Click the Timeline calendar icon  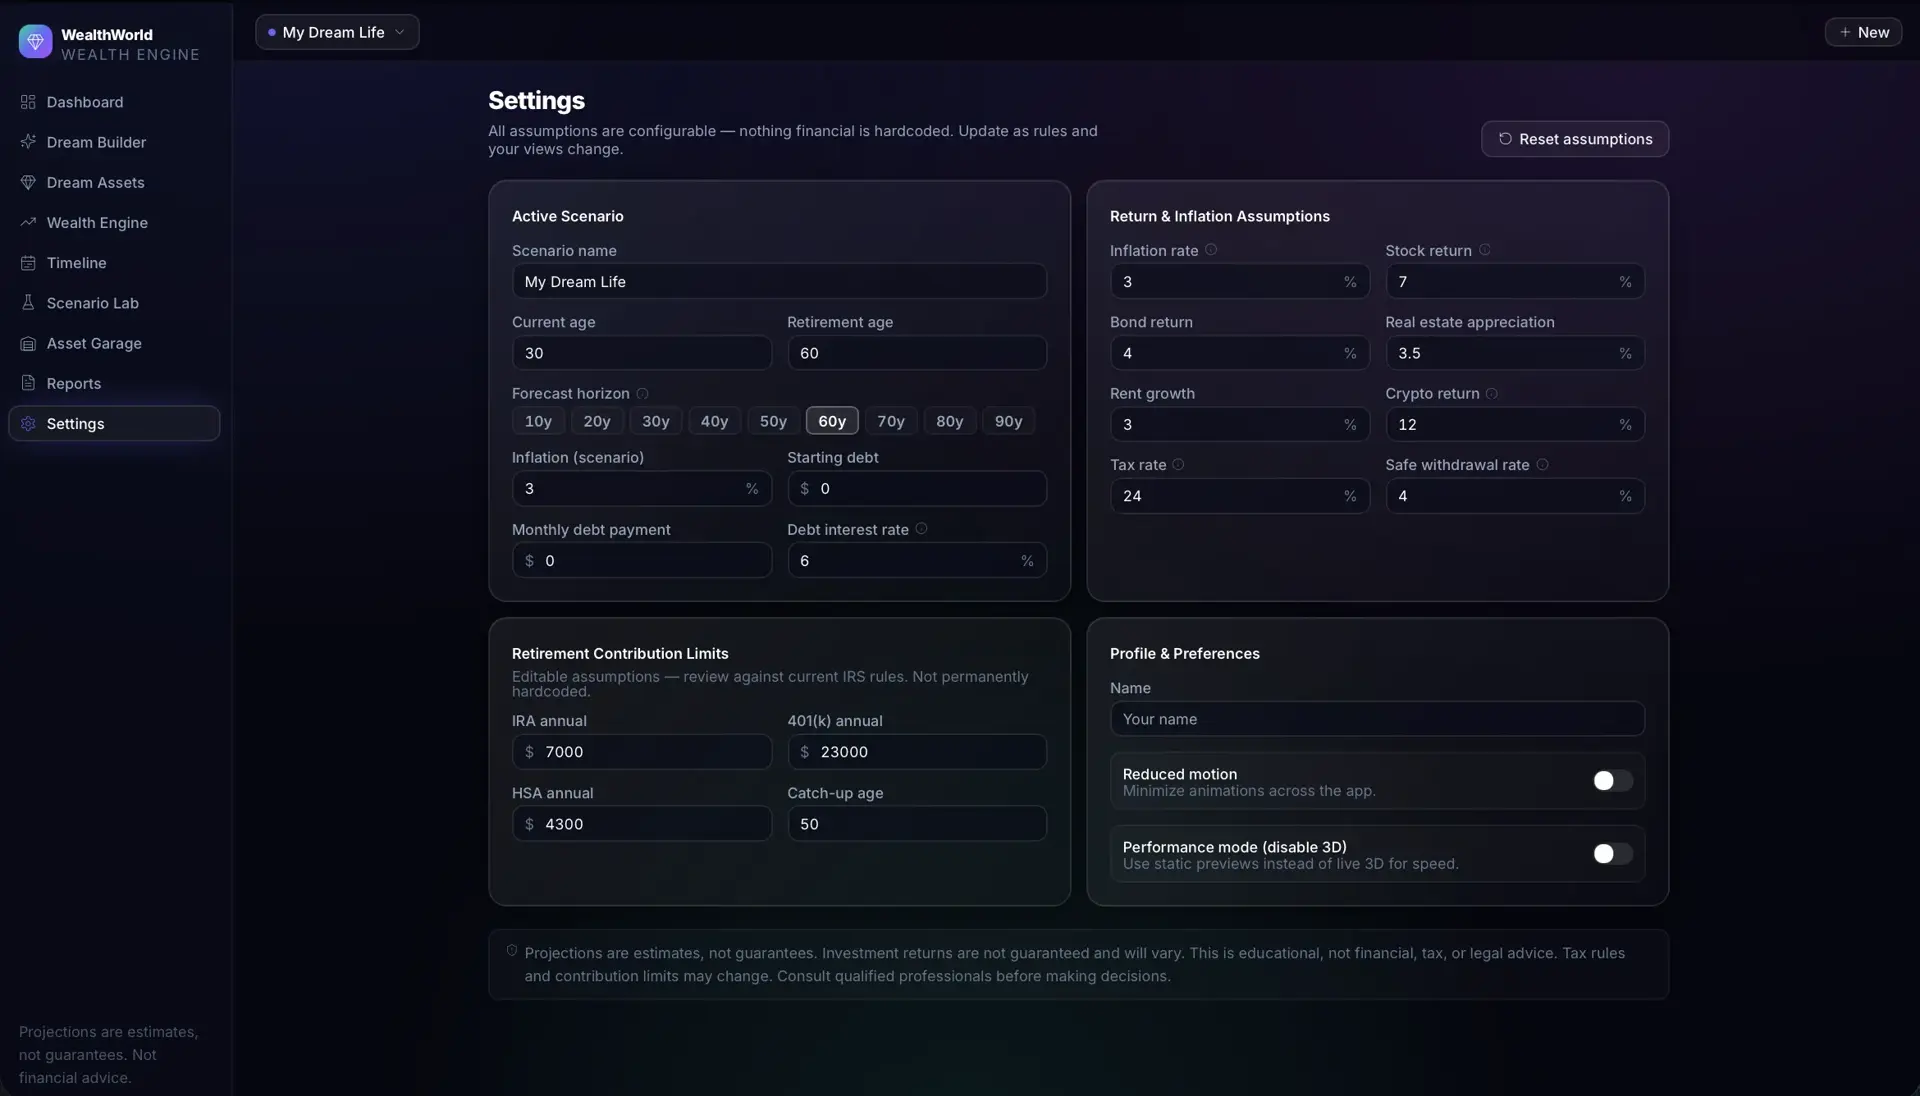click(28, 263)
